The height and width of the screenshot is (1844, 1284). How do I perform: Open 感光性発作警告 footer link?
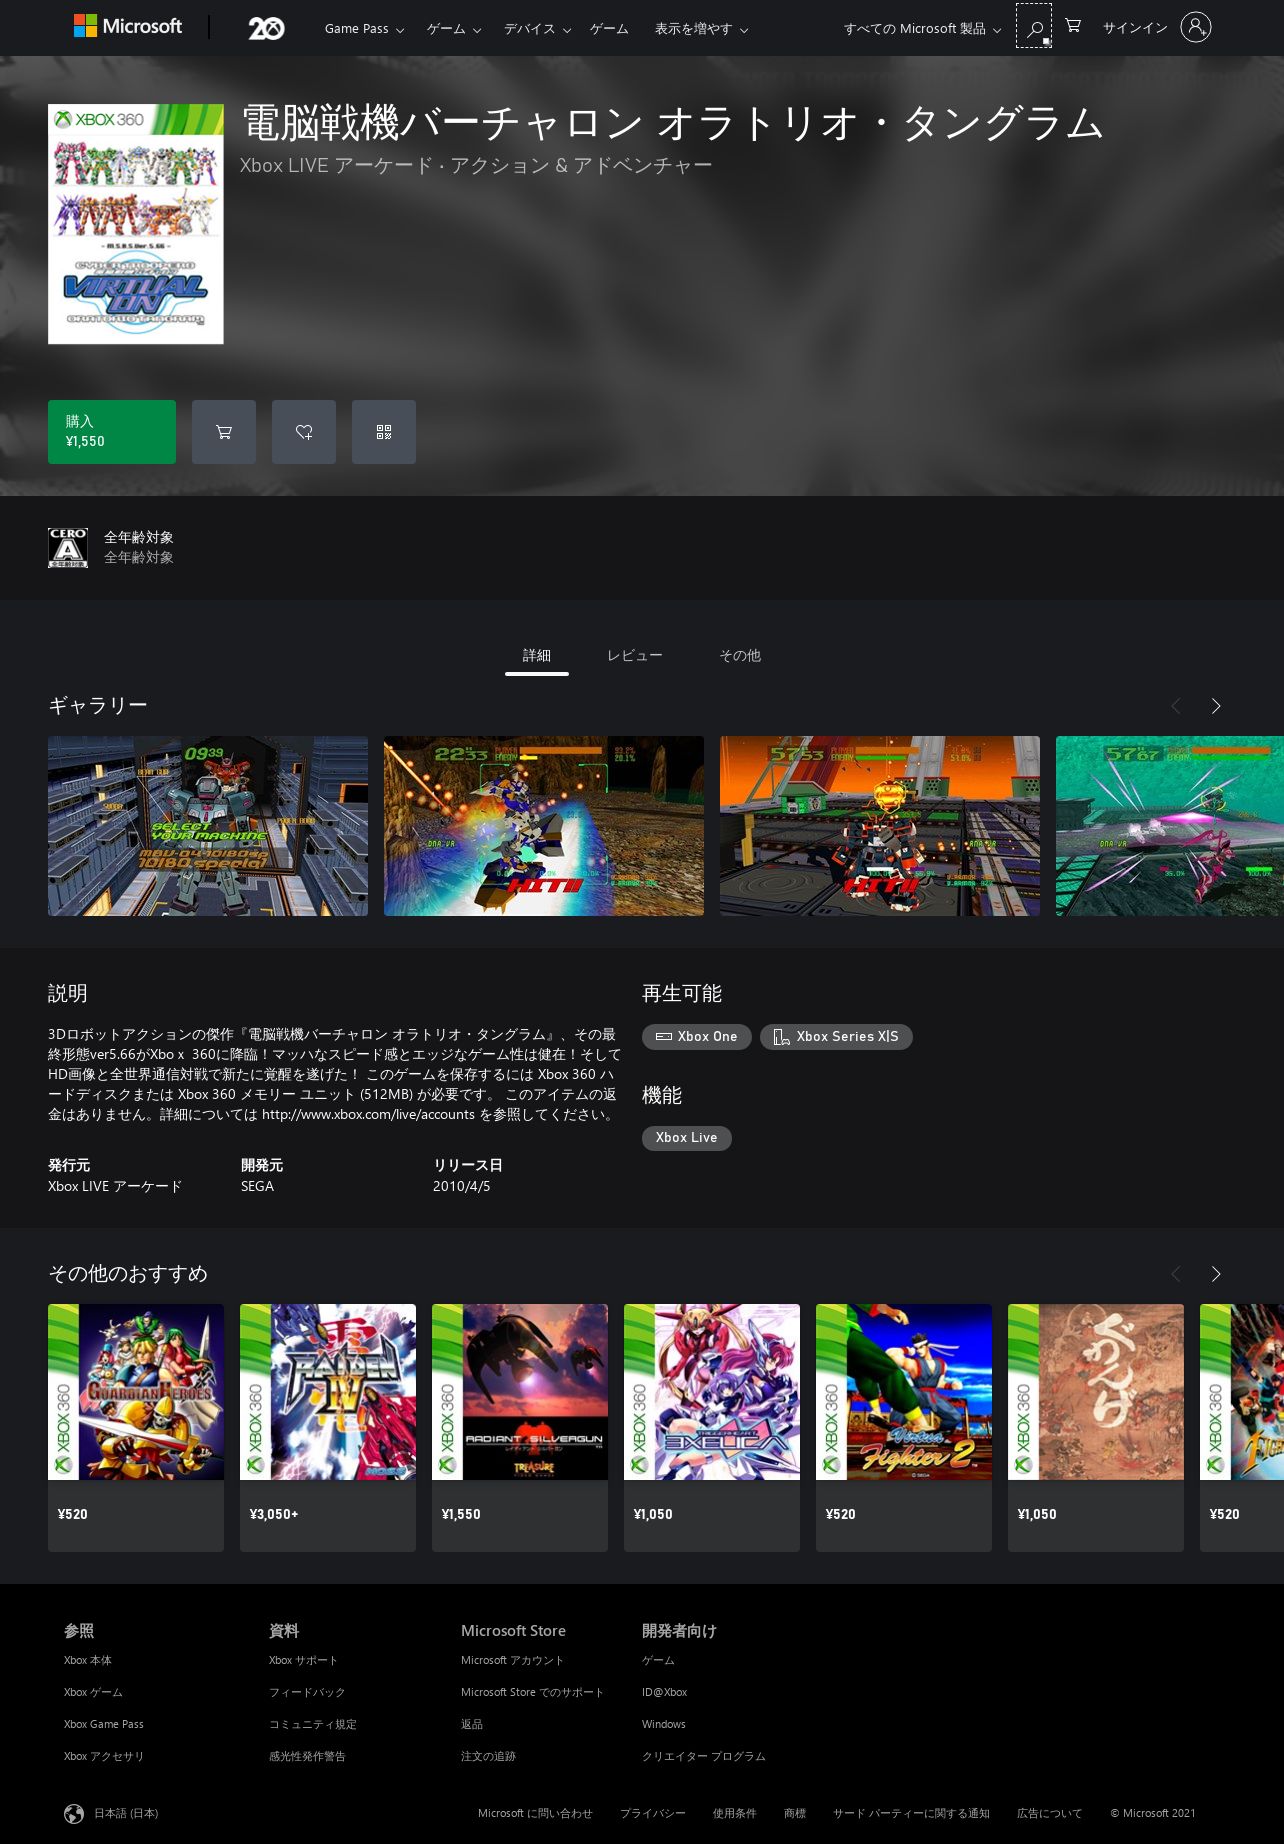point(307,1757)
